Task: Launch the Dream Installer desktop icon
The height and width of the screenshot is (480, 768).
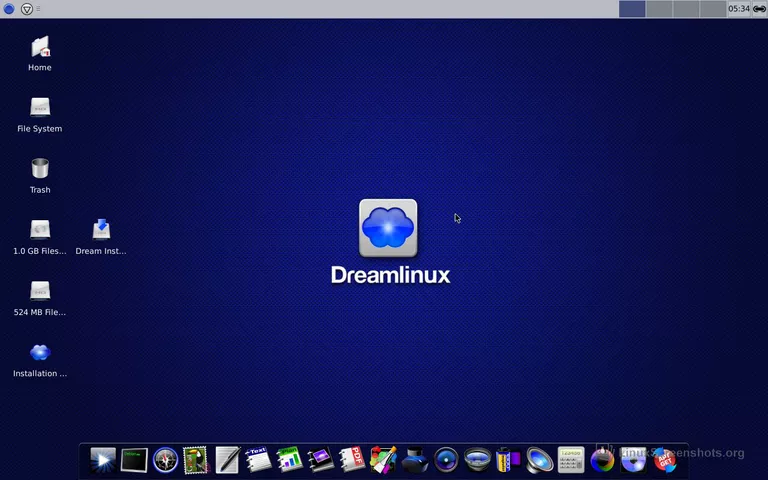Action: [x=101, y=229]
